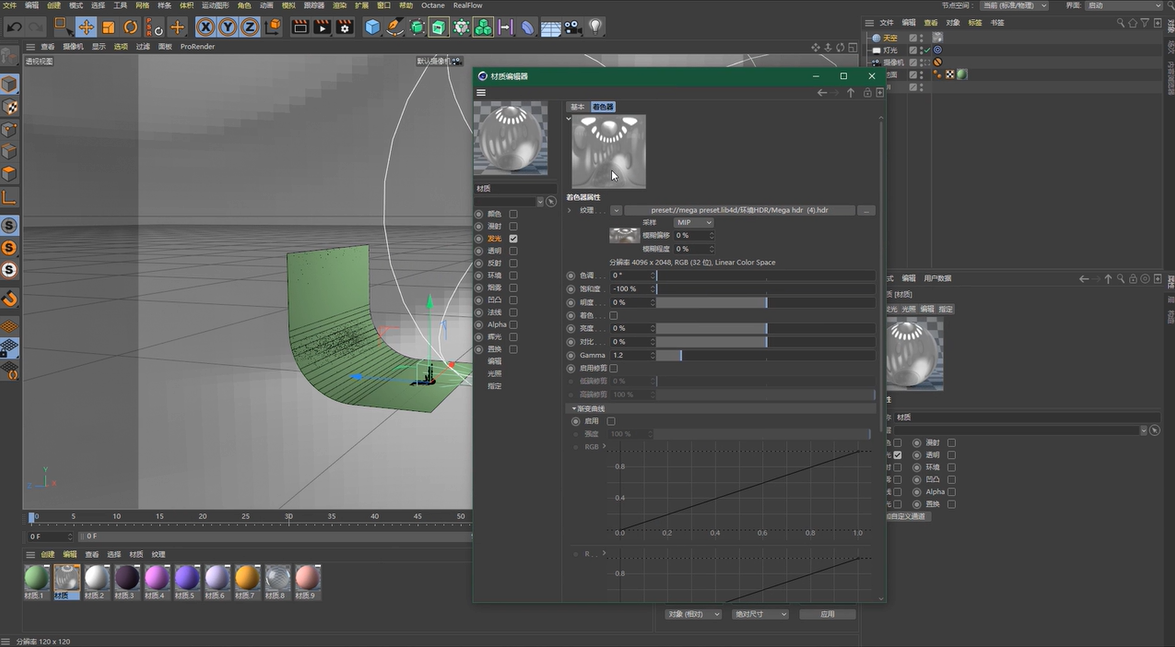Viewport: 1175px width, 647px height.
Task: Open the RealFlow menu
Action: pyautogui.click(x=468, y=5)
